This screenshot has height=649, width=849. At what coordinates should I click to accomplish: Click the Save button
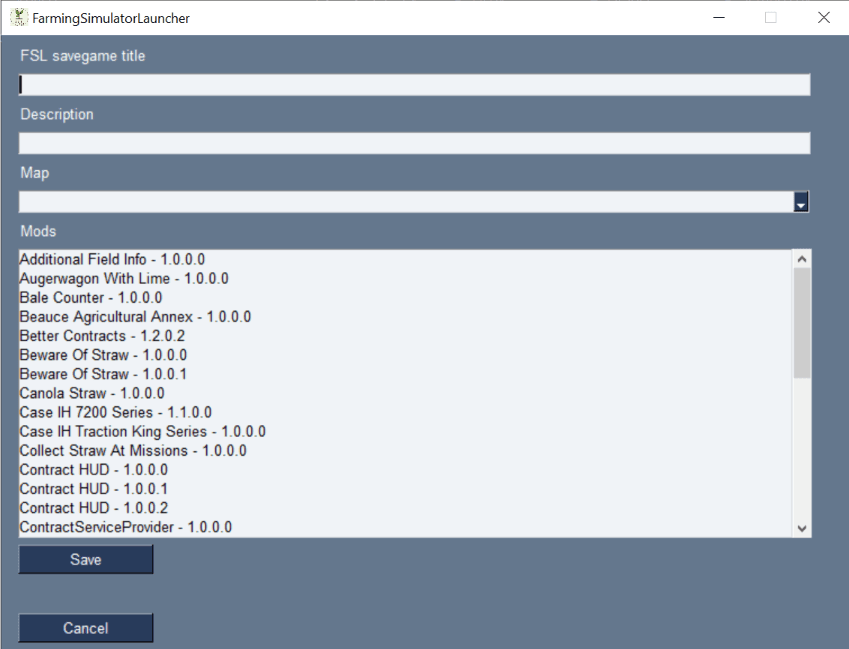86,559
